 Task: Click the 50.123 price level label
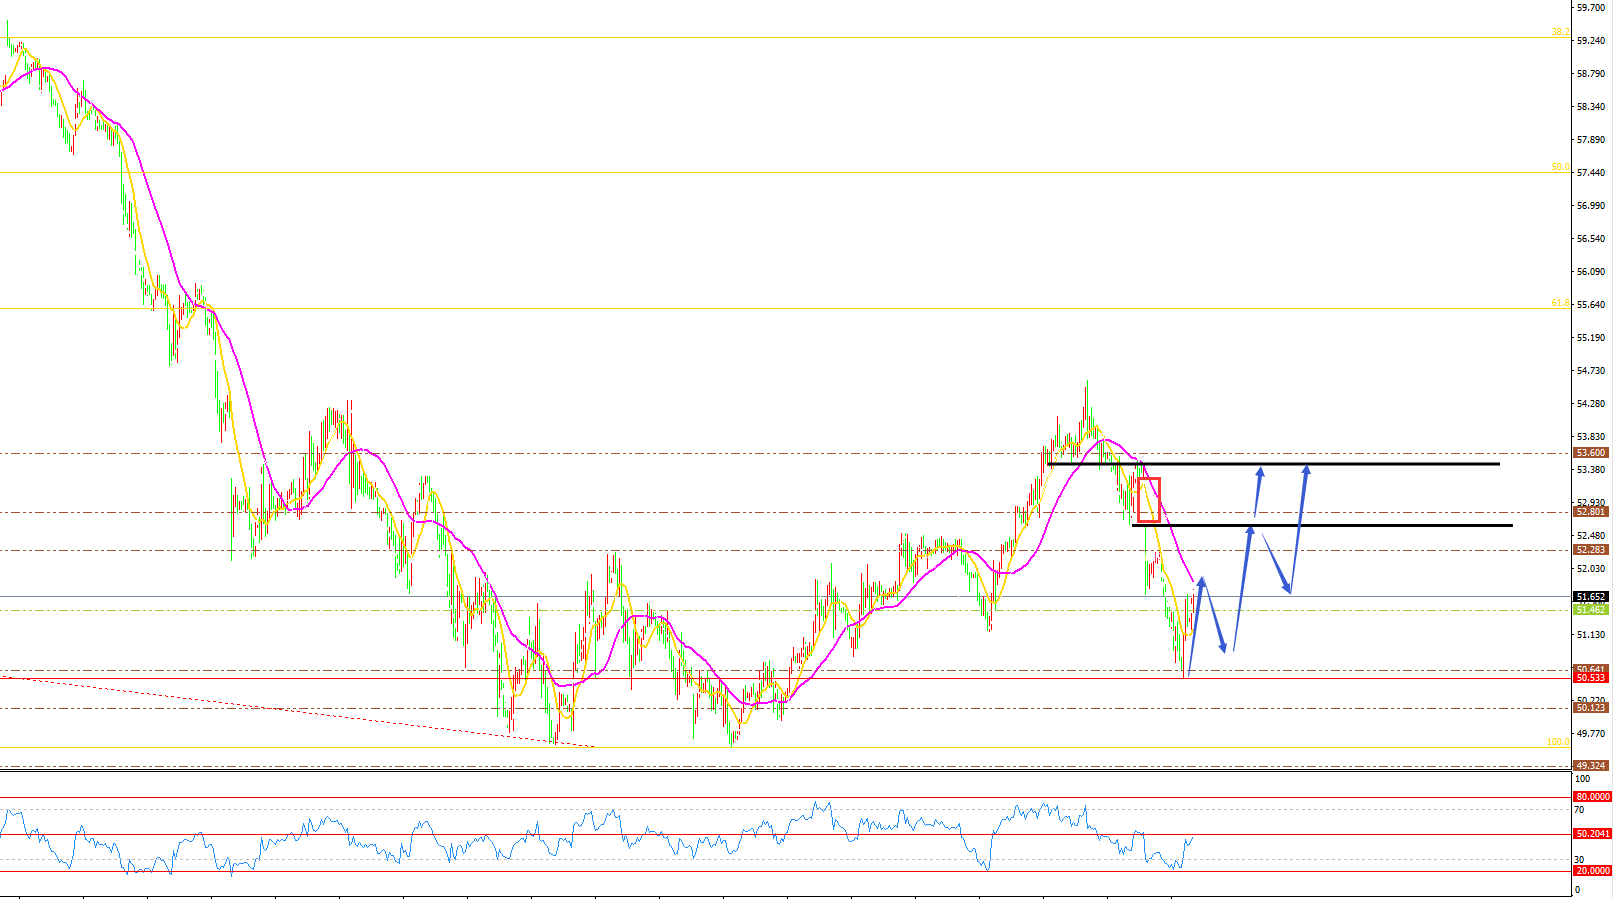(x=1590, y=708)
